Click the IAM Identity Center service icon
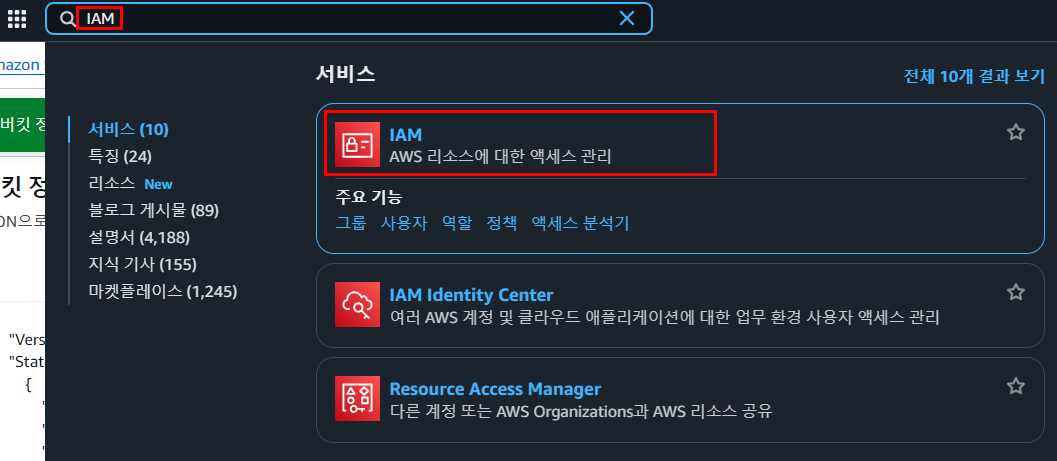Viewport: 1057px width, 461px height. (x=357, y=305)
